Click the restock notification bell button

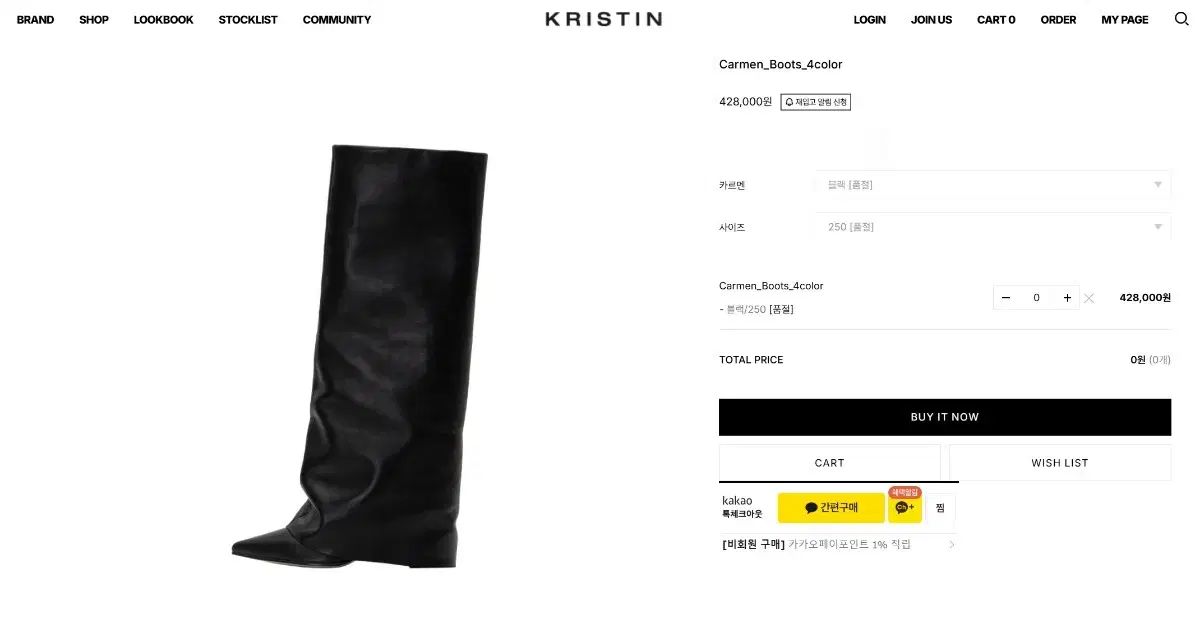tap(815, 102)
